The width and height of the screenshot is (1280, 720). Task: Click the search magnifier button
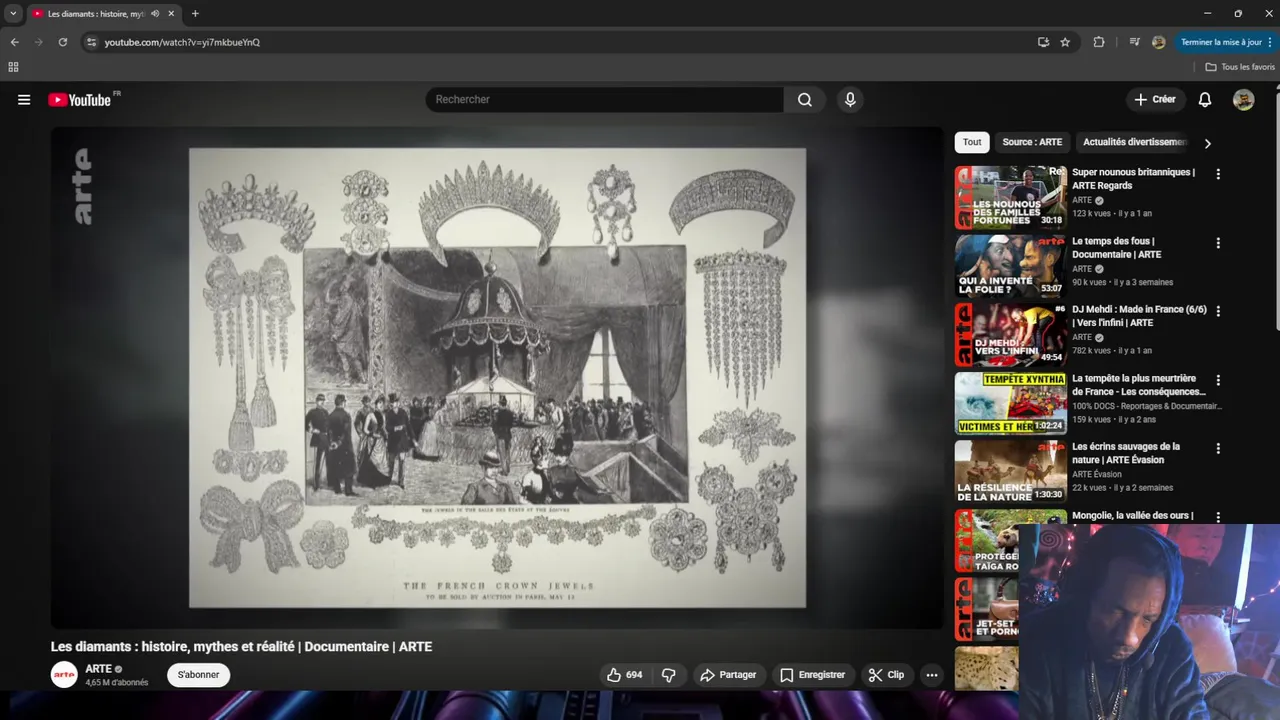pyautogui.click(x=805, y=99)
